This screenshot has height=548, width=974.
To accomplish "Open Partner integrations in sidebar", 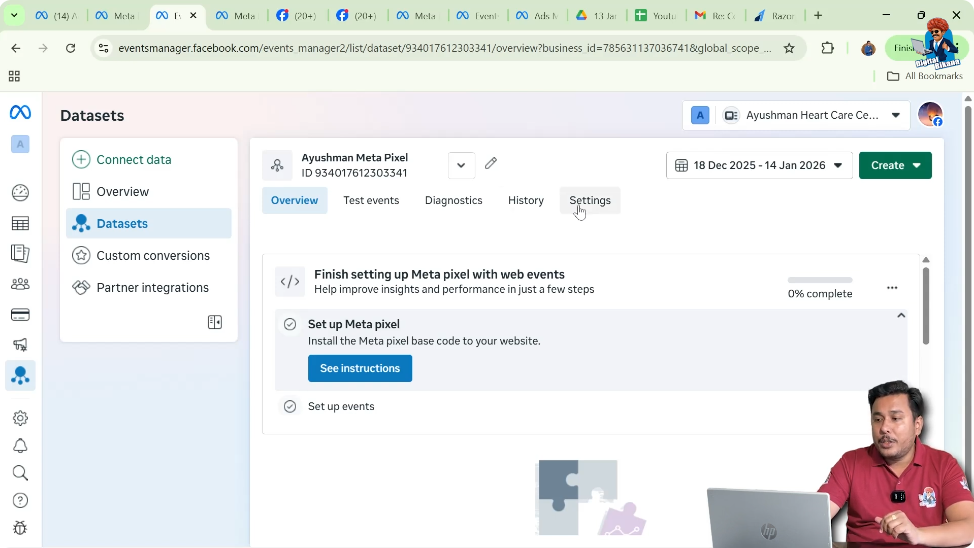I will (149, 288).
